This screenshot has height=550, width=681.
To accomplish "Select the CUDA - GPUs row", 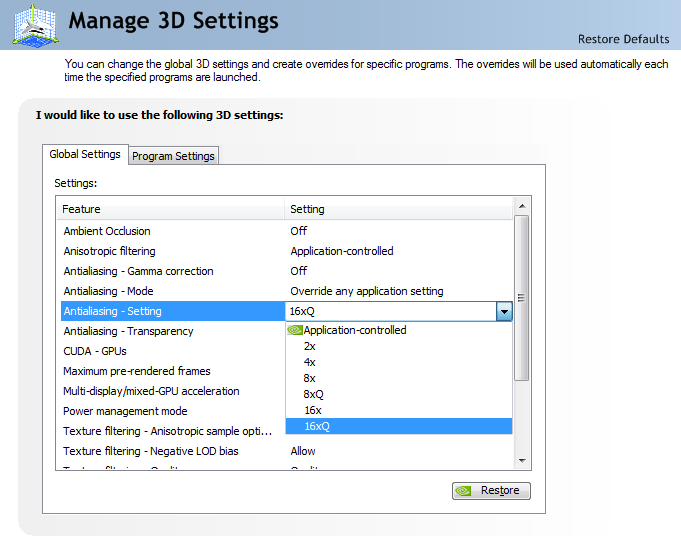I will coord(173,351).
